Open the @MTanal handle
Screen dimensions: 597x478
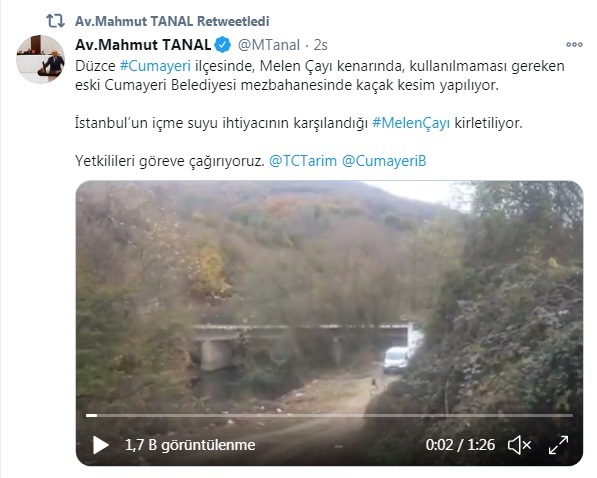269,45
